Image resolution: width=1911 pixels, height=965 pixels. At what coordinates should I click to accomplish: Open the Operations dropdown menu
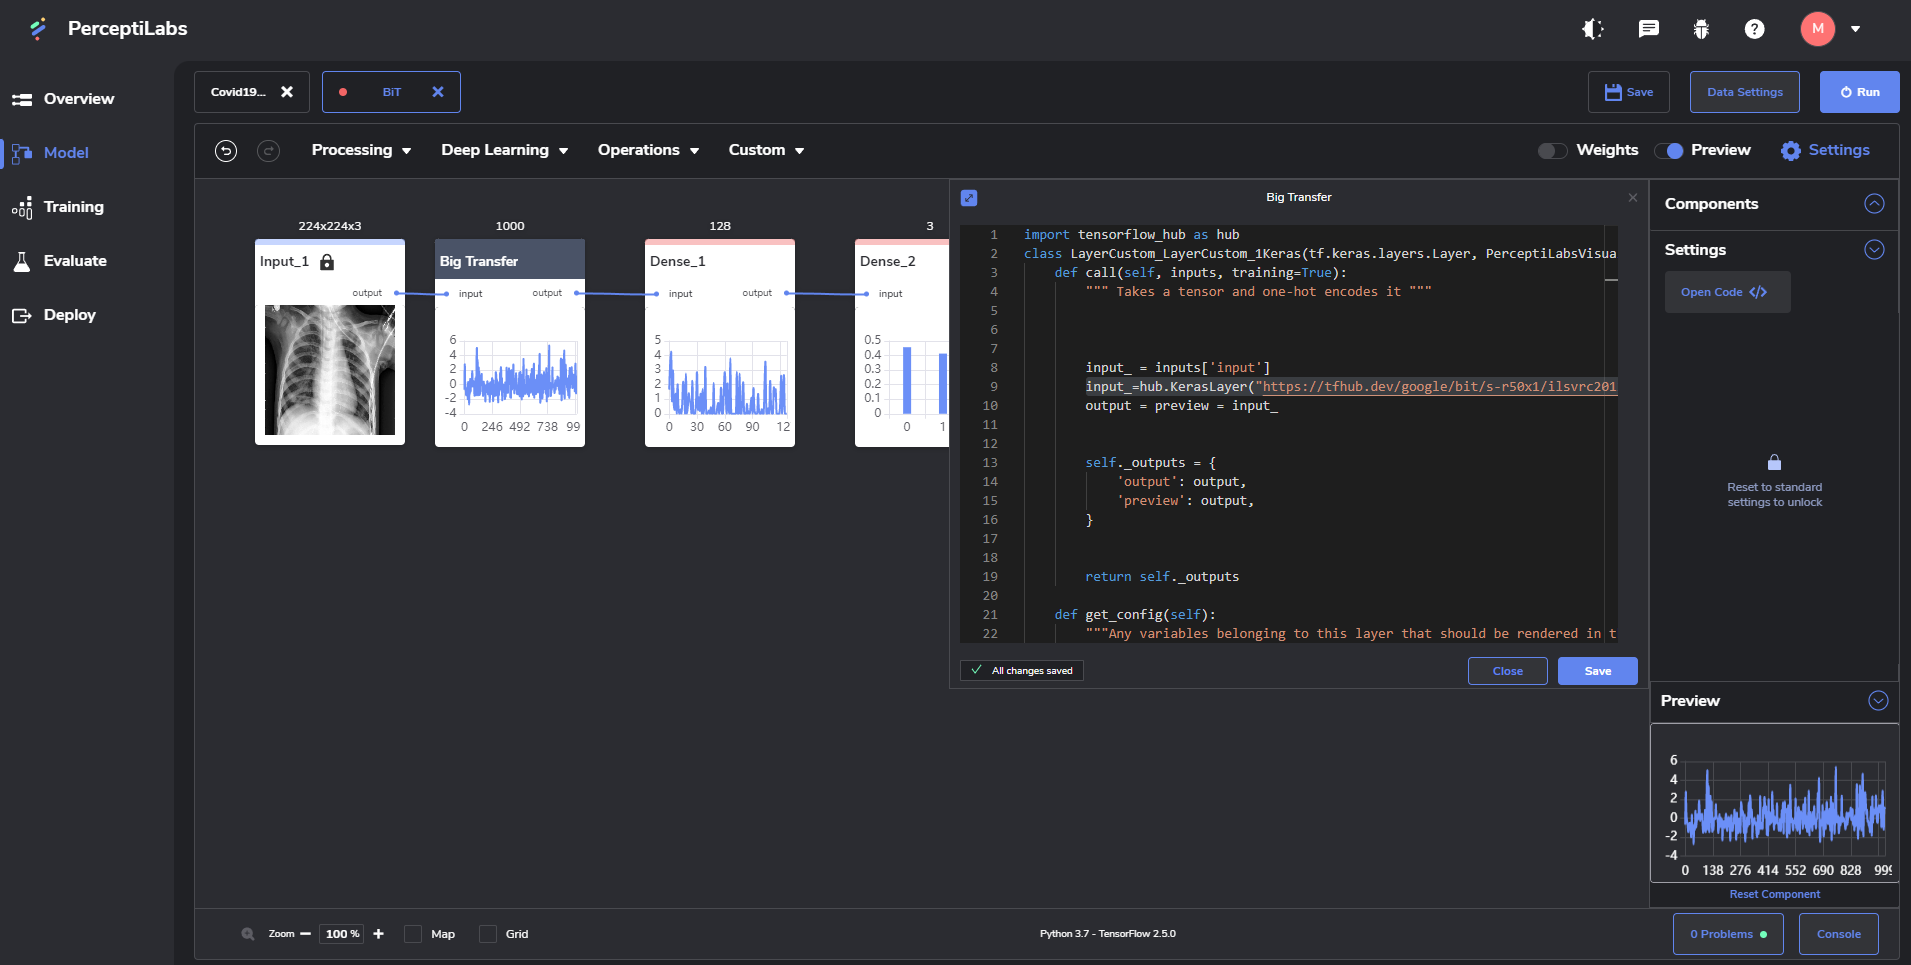pyautogui.click(x=649, y=150)
